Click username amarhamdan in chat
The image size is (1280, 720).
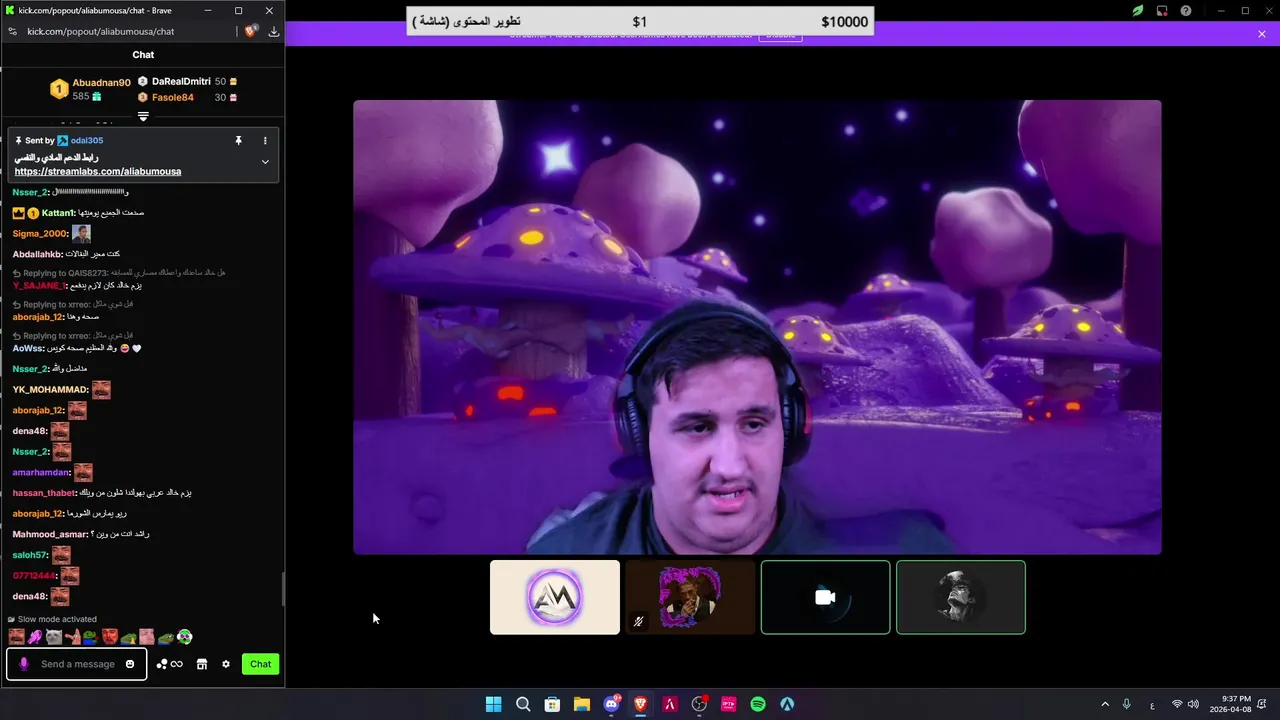[41, 472]
